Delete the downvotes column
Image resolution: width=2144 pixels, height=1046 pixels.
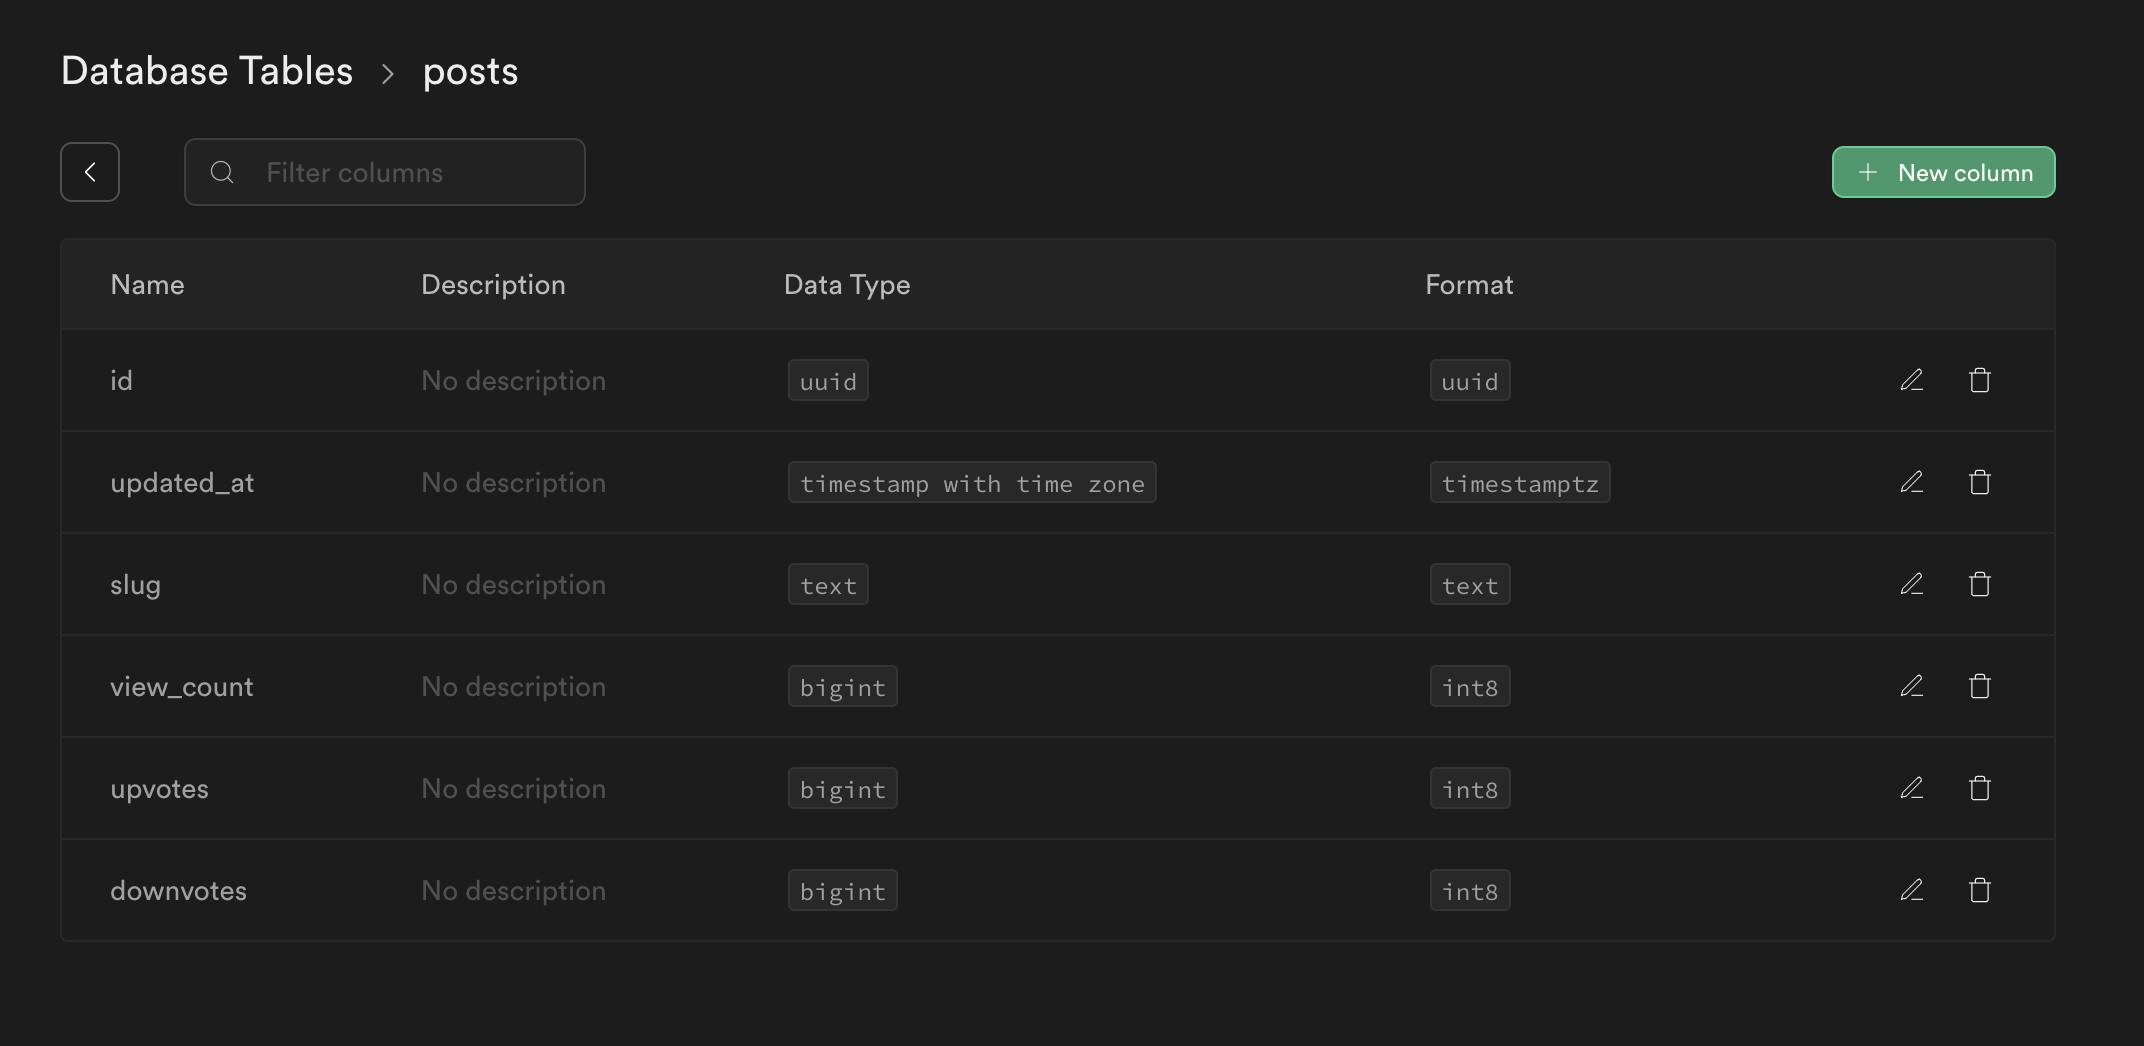pyautogui.click(x=1979, y=890)
